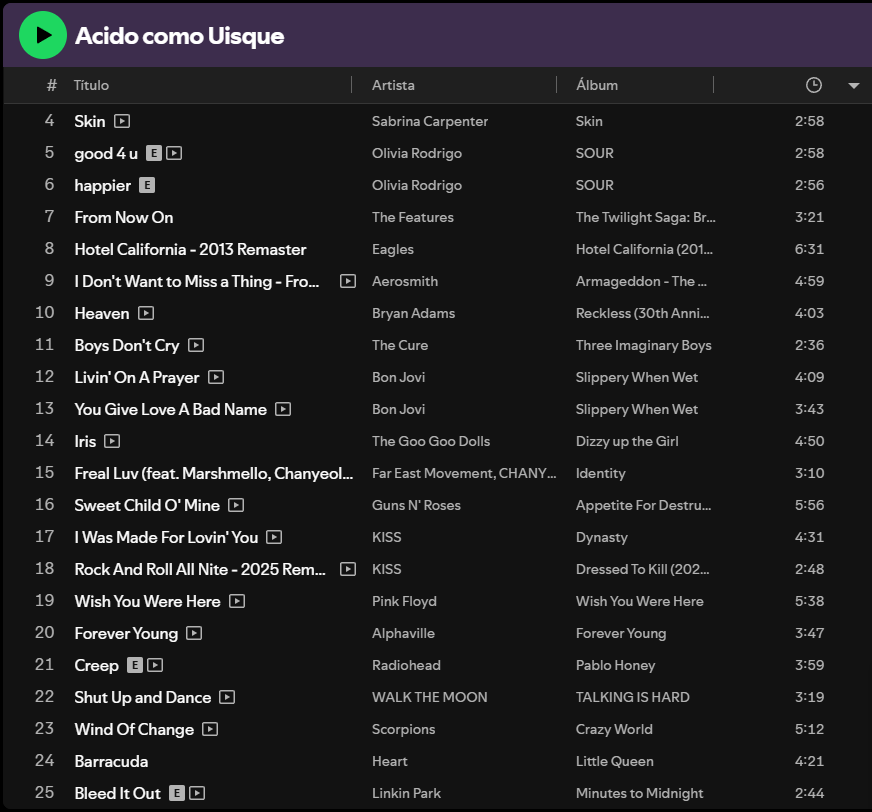This screenshot has width=872, height=812.
Task: Open the Olivia Rodrigo artist link on good 4 u row
Action: click(x=417, y=154)
